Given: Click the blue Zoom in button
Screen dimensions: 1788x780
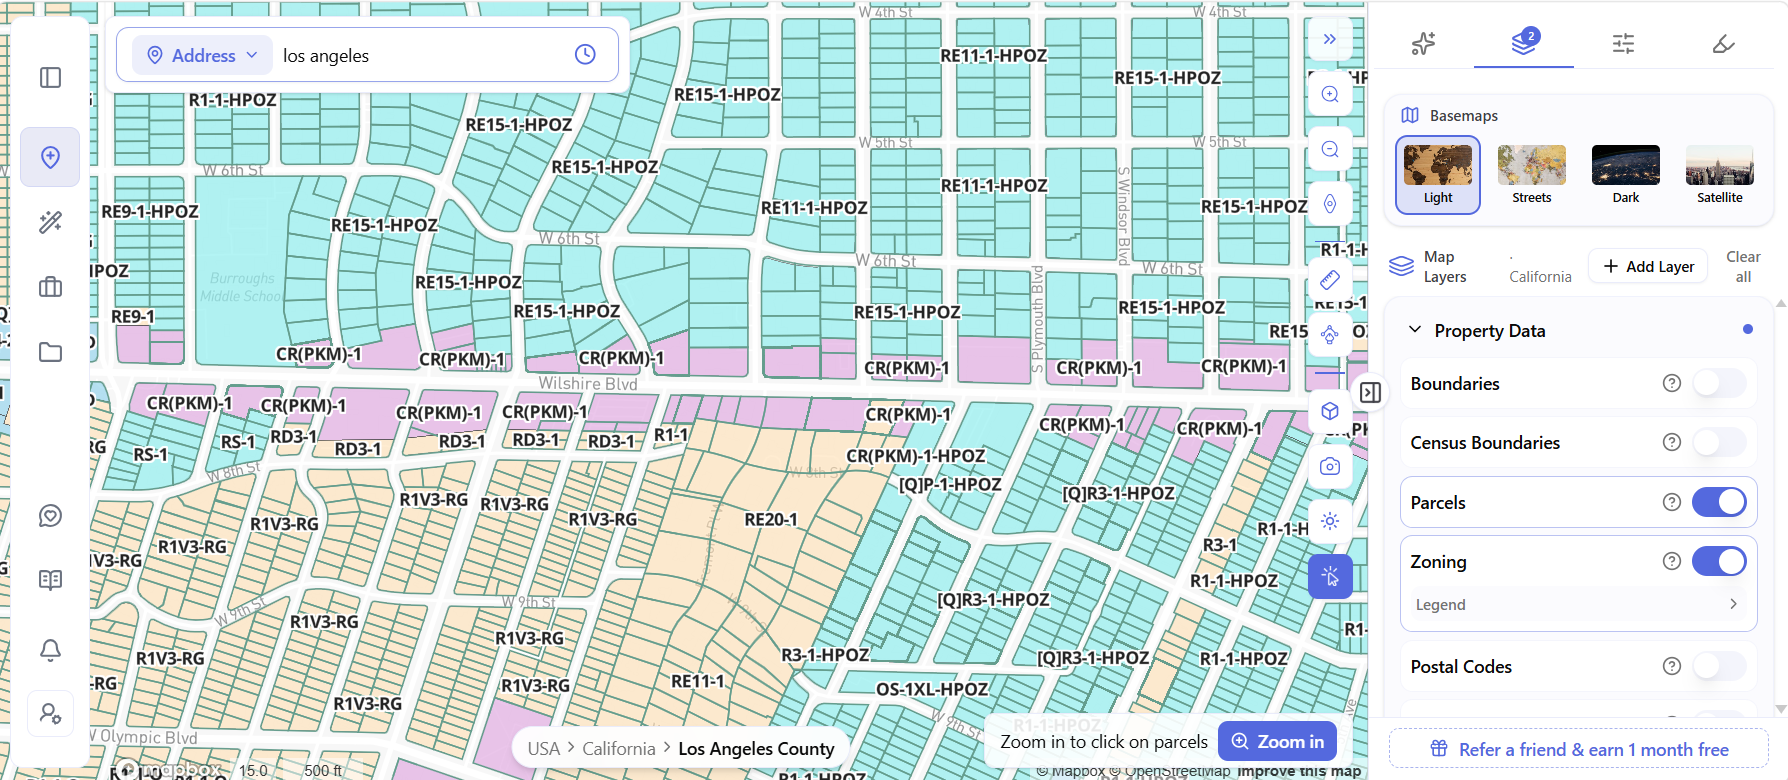Looking at the screenshot, I should (x=1277, y=741).
